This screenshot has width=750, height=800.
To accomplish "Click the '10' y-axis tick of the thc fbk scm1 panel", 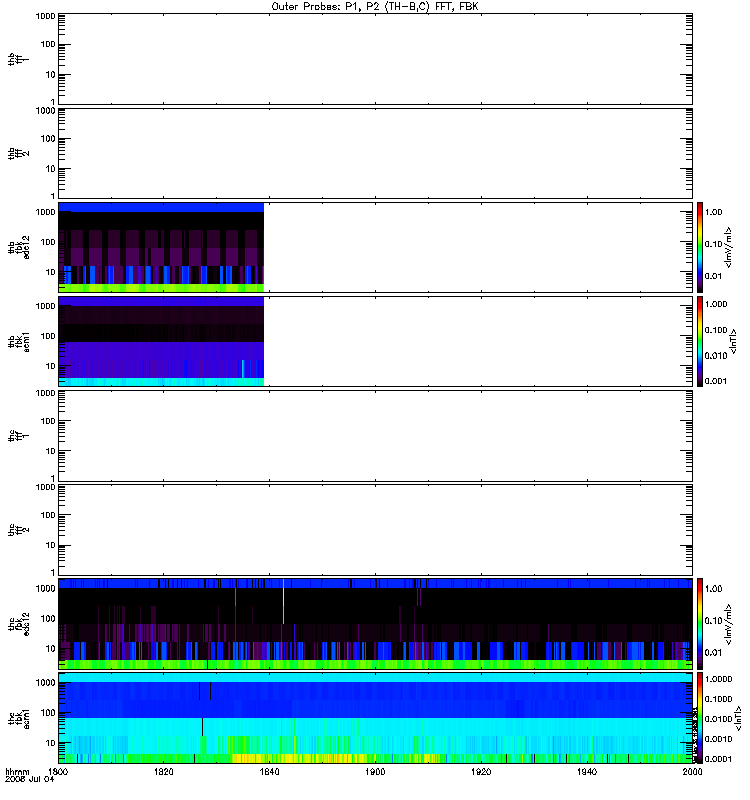I will pyautogui.click(x=51, y=743).
